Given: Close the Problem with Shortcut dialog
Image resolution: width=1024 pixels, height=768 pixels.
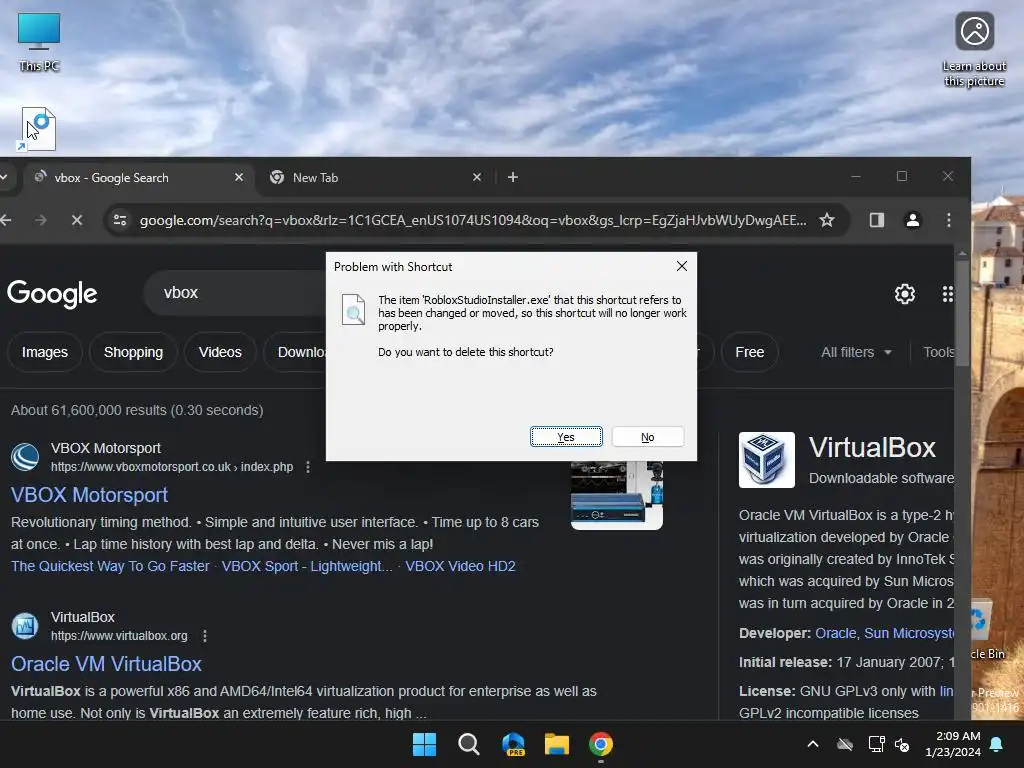Looking at the screenshot, I should 682,266.
